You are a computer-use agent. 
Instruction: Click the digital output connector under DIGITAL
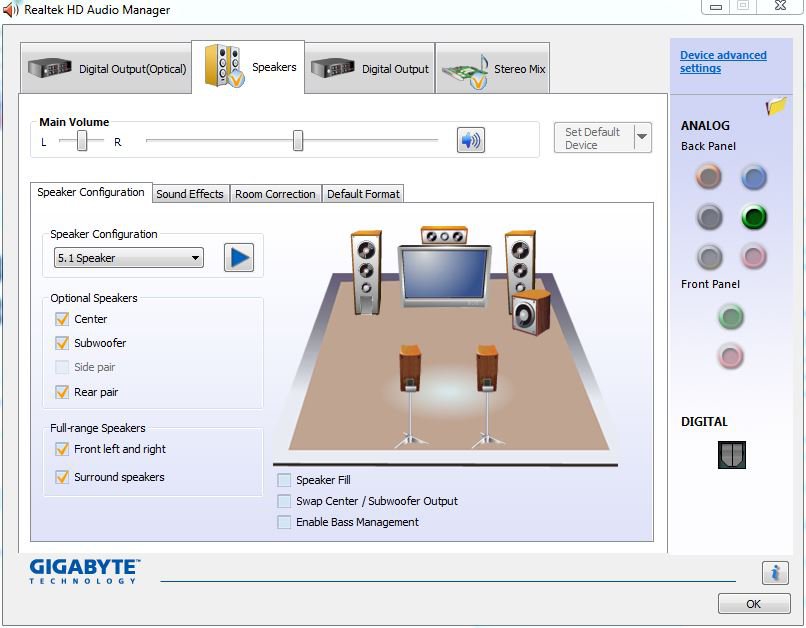[730, 454]
